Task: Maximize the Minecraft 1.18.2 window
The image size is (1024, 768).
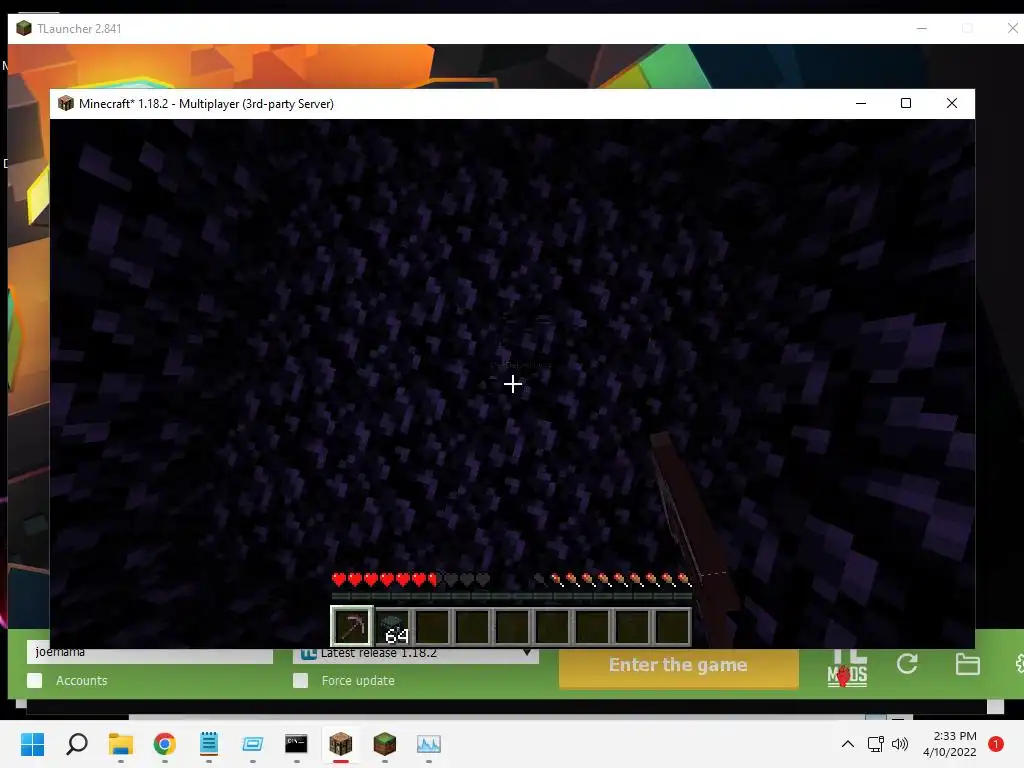Action: [906, 103]
